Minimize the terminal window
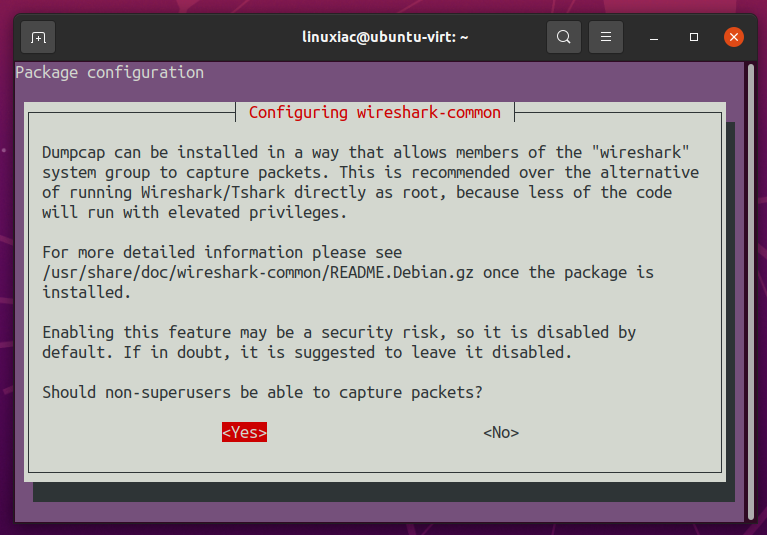Viewport: 767px width, 535px height. [654, 37]
